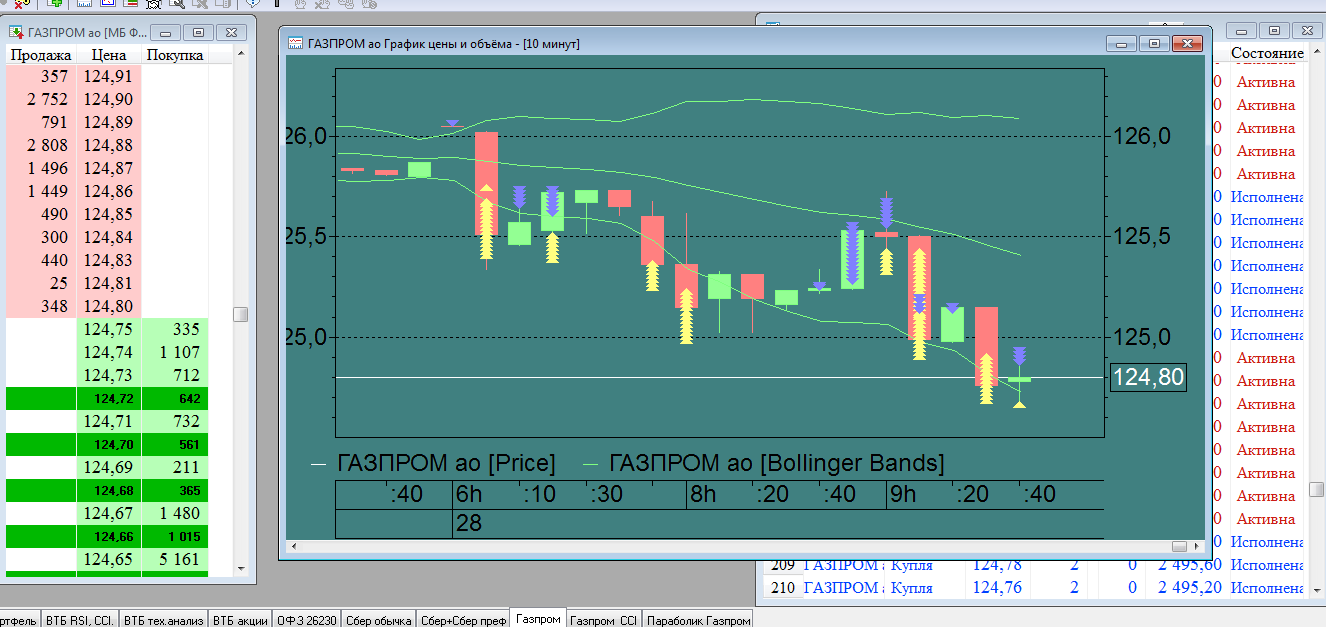1326x627 pixels.
Task: Select the 1 480 buy volume
Action: (175, 513)
